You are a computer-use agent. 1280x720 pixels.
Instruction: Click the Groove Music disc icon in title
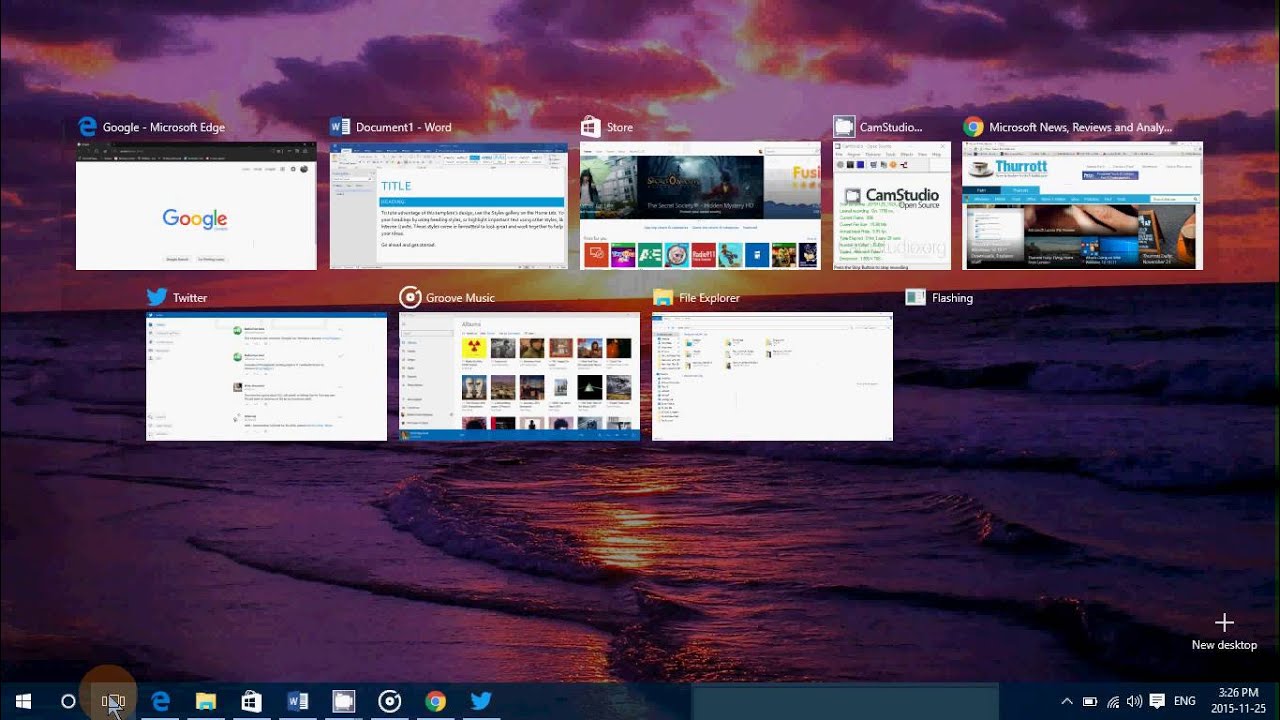pyautogui.click(x=409, y=297)
